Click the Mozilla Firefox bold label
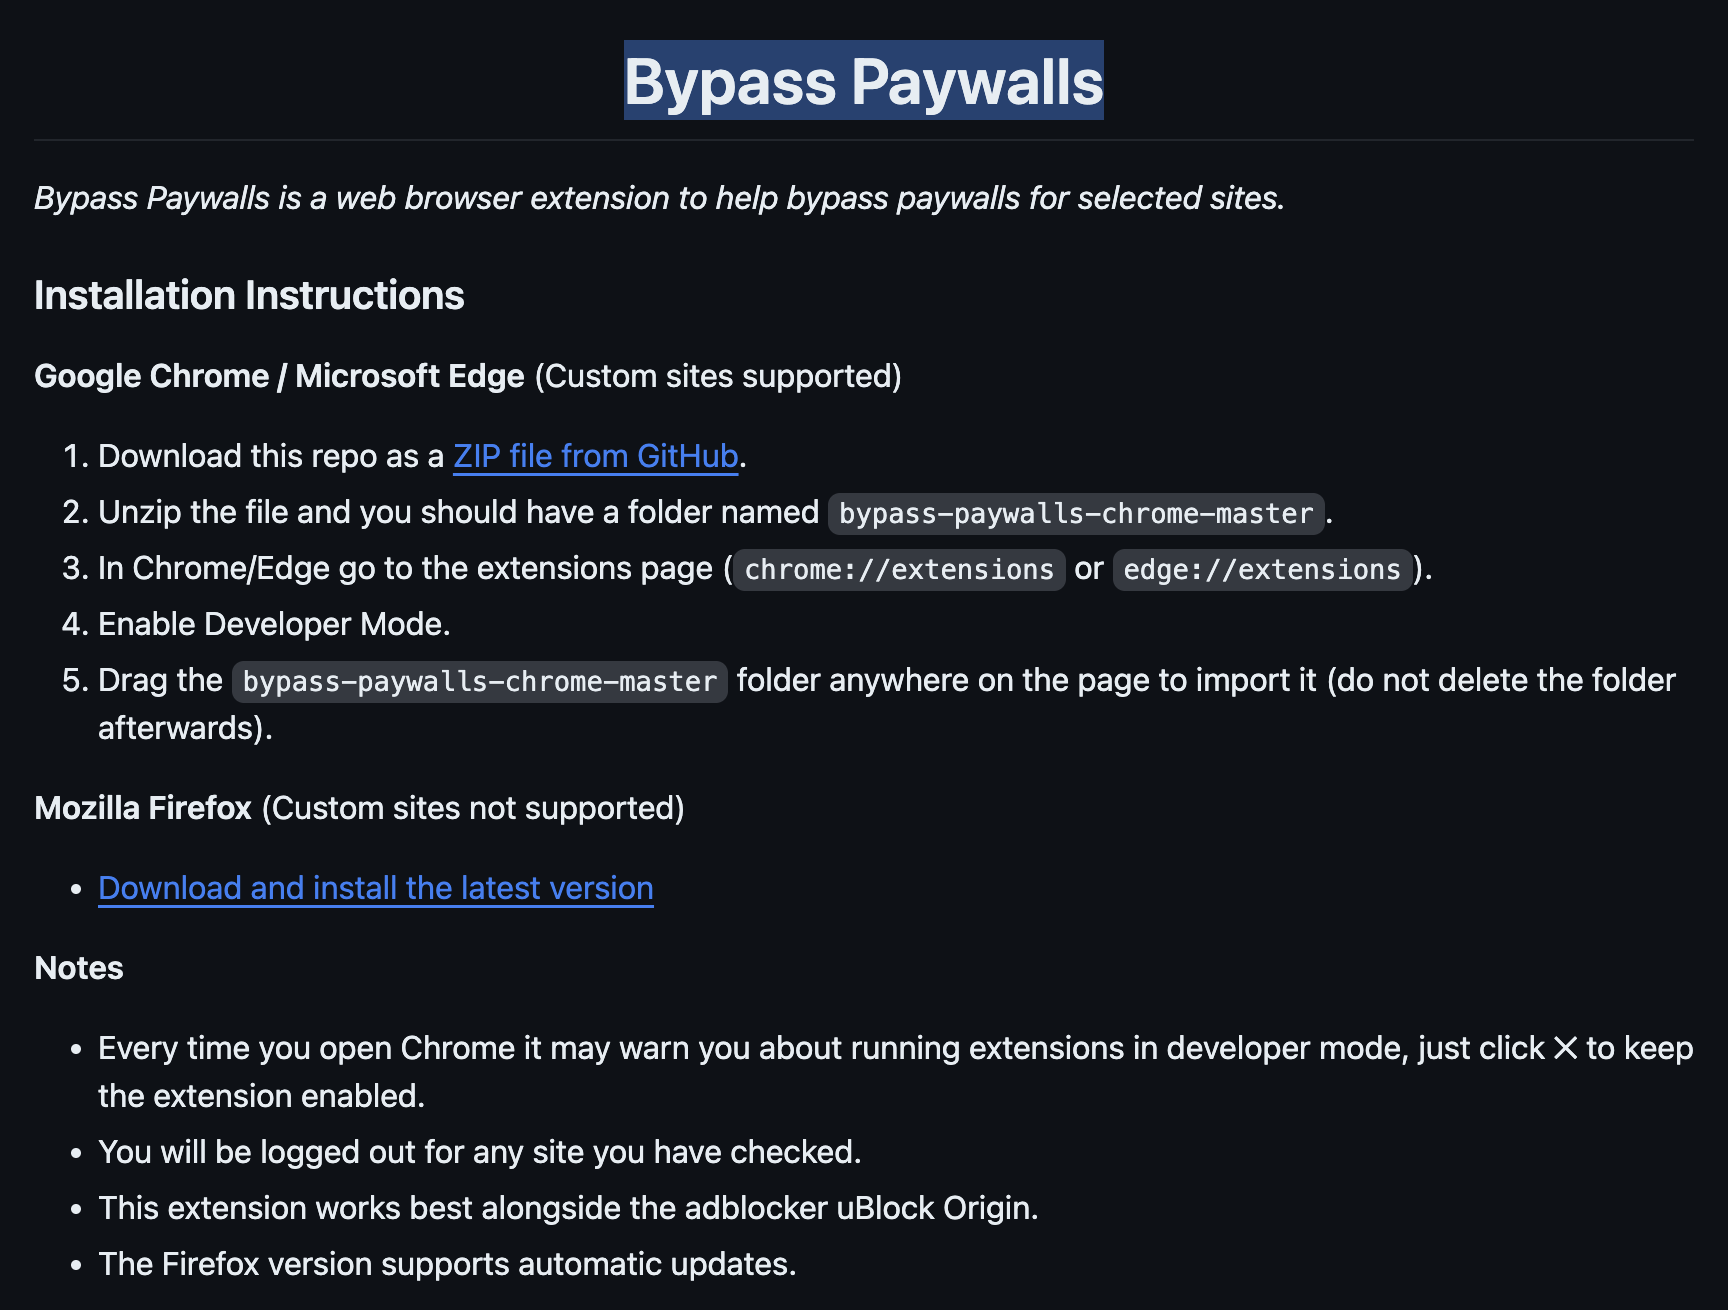The width and height of the screenshot is (1728, 1310). (x=143, y=808)
